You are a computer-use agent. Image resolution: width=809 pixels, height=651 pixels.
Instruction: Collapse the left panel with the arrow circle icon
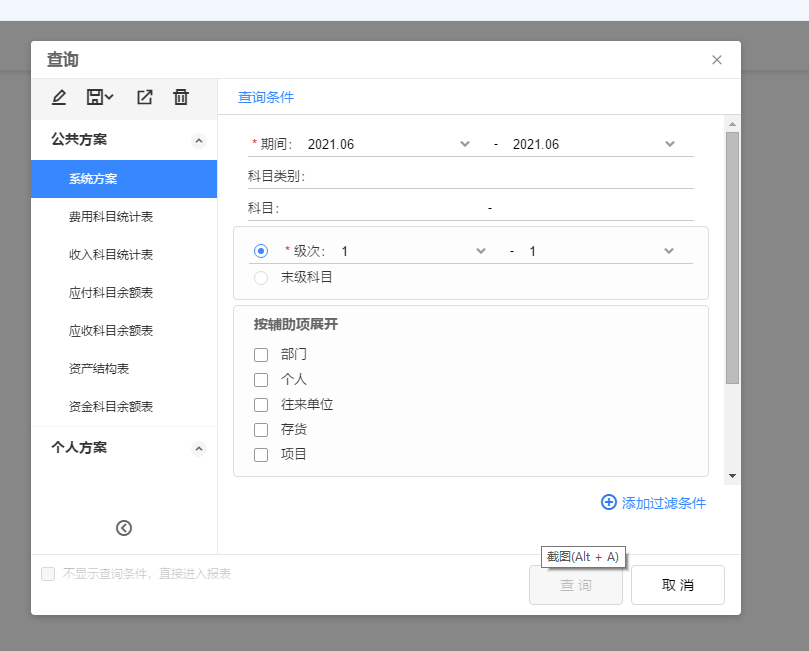click(124, 528)
